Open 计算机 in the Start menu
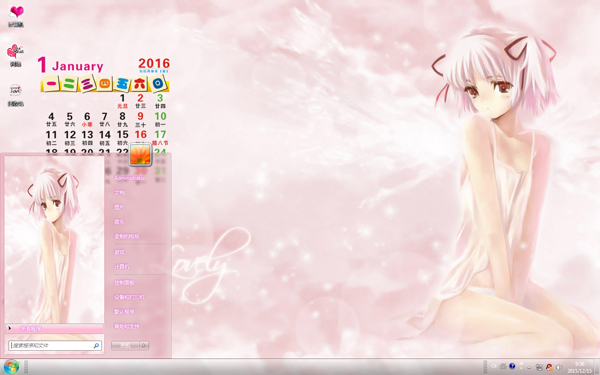The width and height of the screenshot is (600, 375). click(x=122, y=267)
